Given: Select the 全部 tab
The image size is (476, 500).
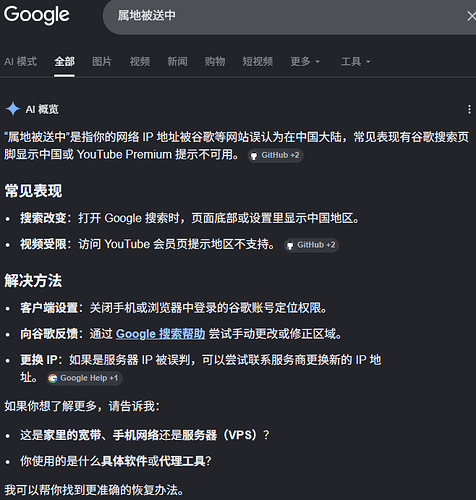Looking at the screenshot, I should coord(64,61).
